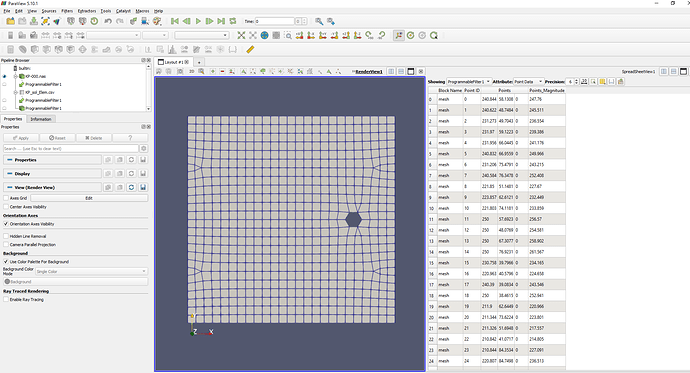
Task: Toggle the 2D/3D interaction mode button
Action: pos(191,71)
